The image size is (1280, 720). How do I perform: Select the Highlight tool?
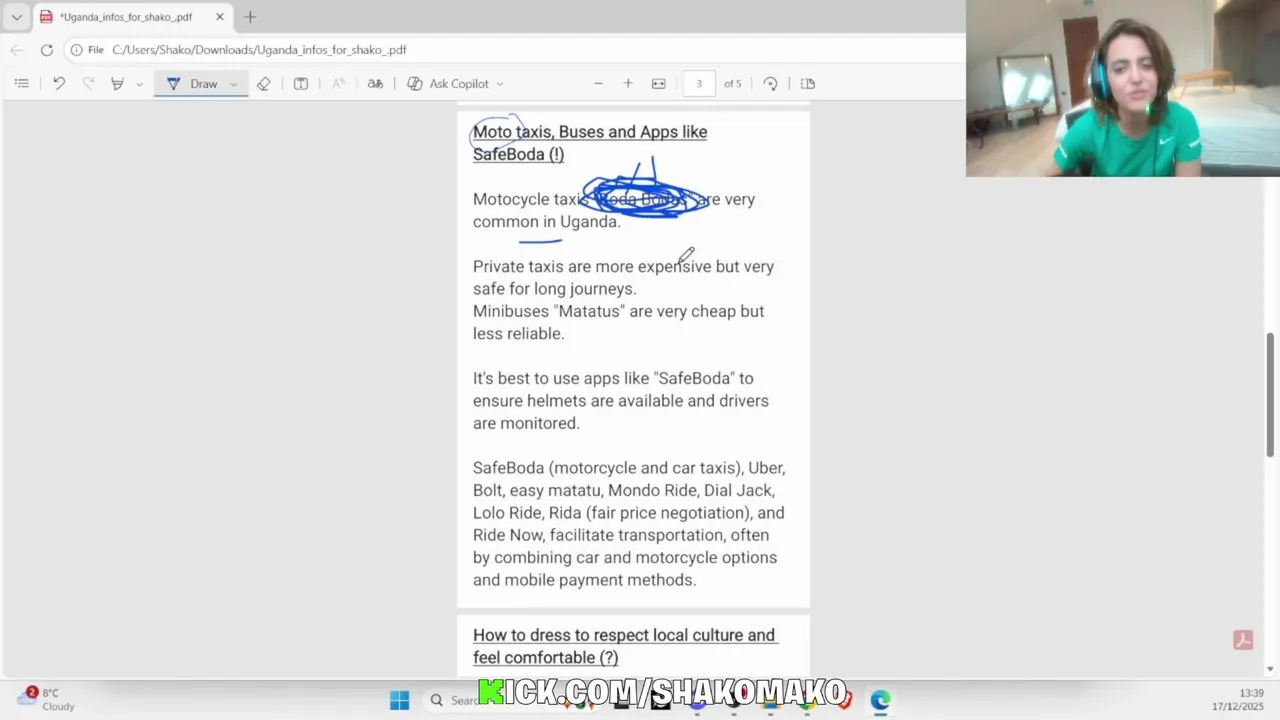(117, 84)
